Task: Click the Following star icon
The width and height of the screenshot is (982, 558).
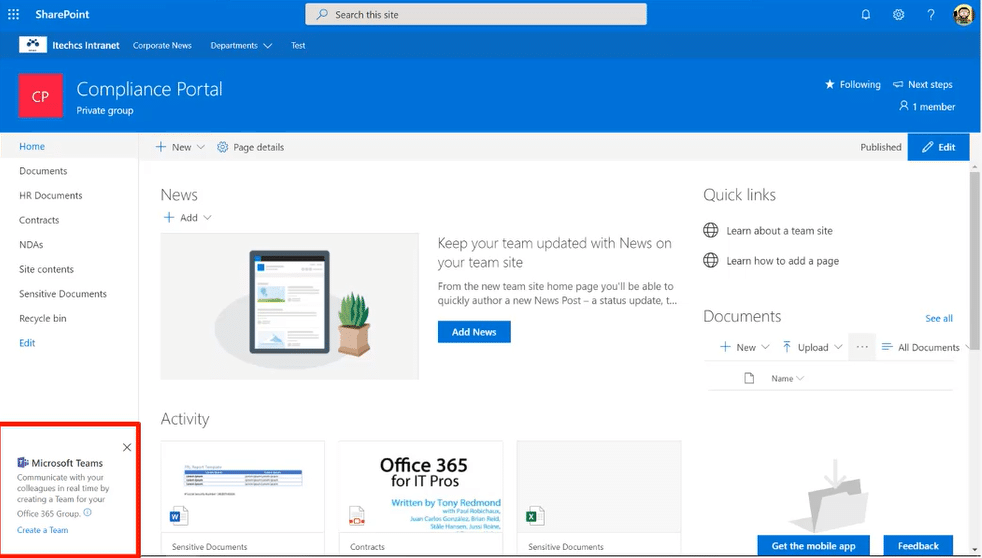Action: [x=829, y=84]
